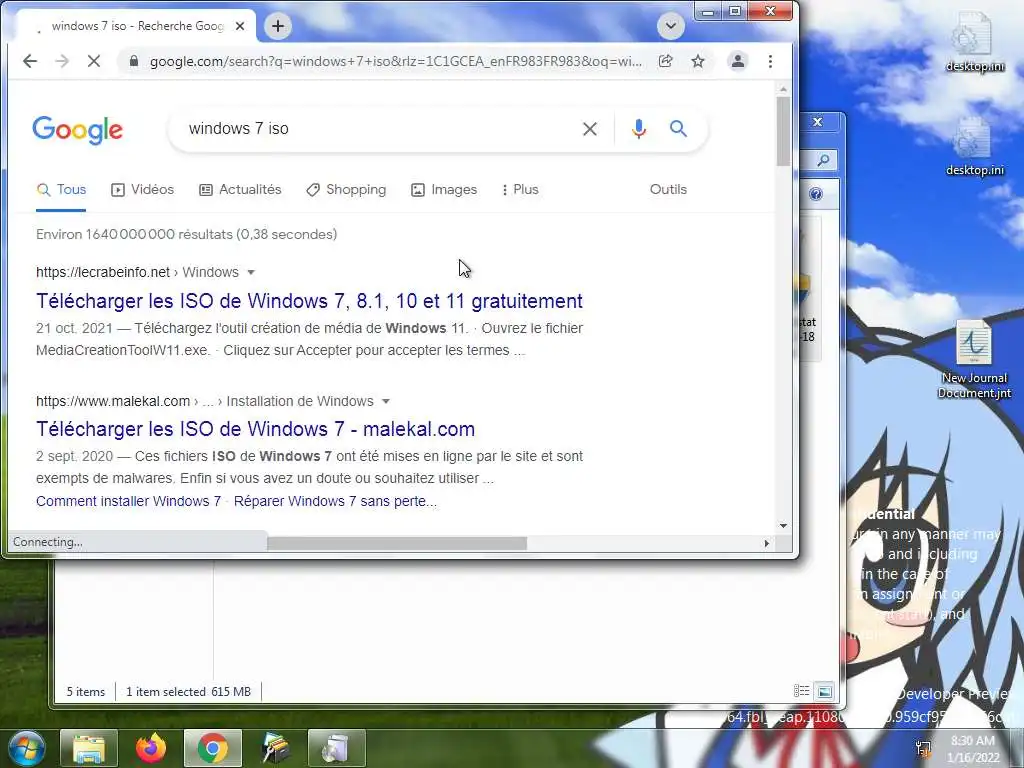The height and width of the screenshot is (768, 1024).
Task: Open the Chrome profile avatar menu
Action: (x=738, y=61)
